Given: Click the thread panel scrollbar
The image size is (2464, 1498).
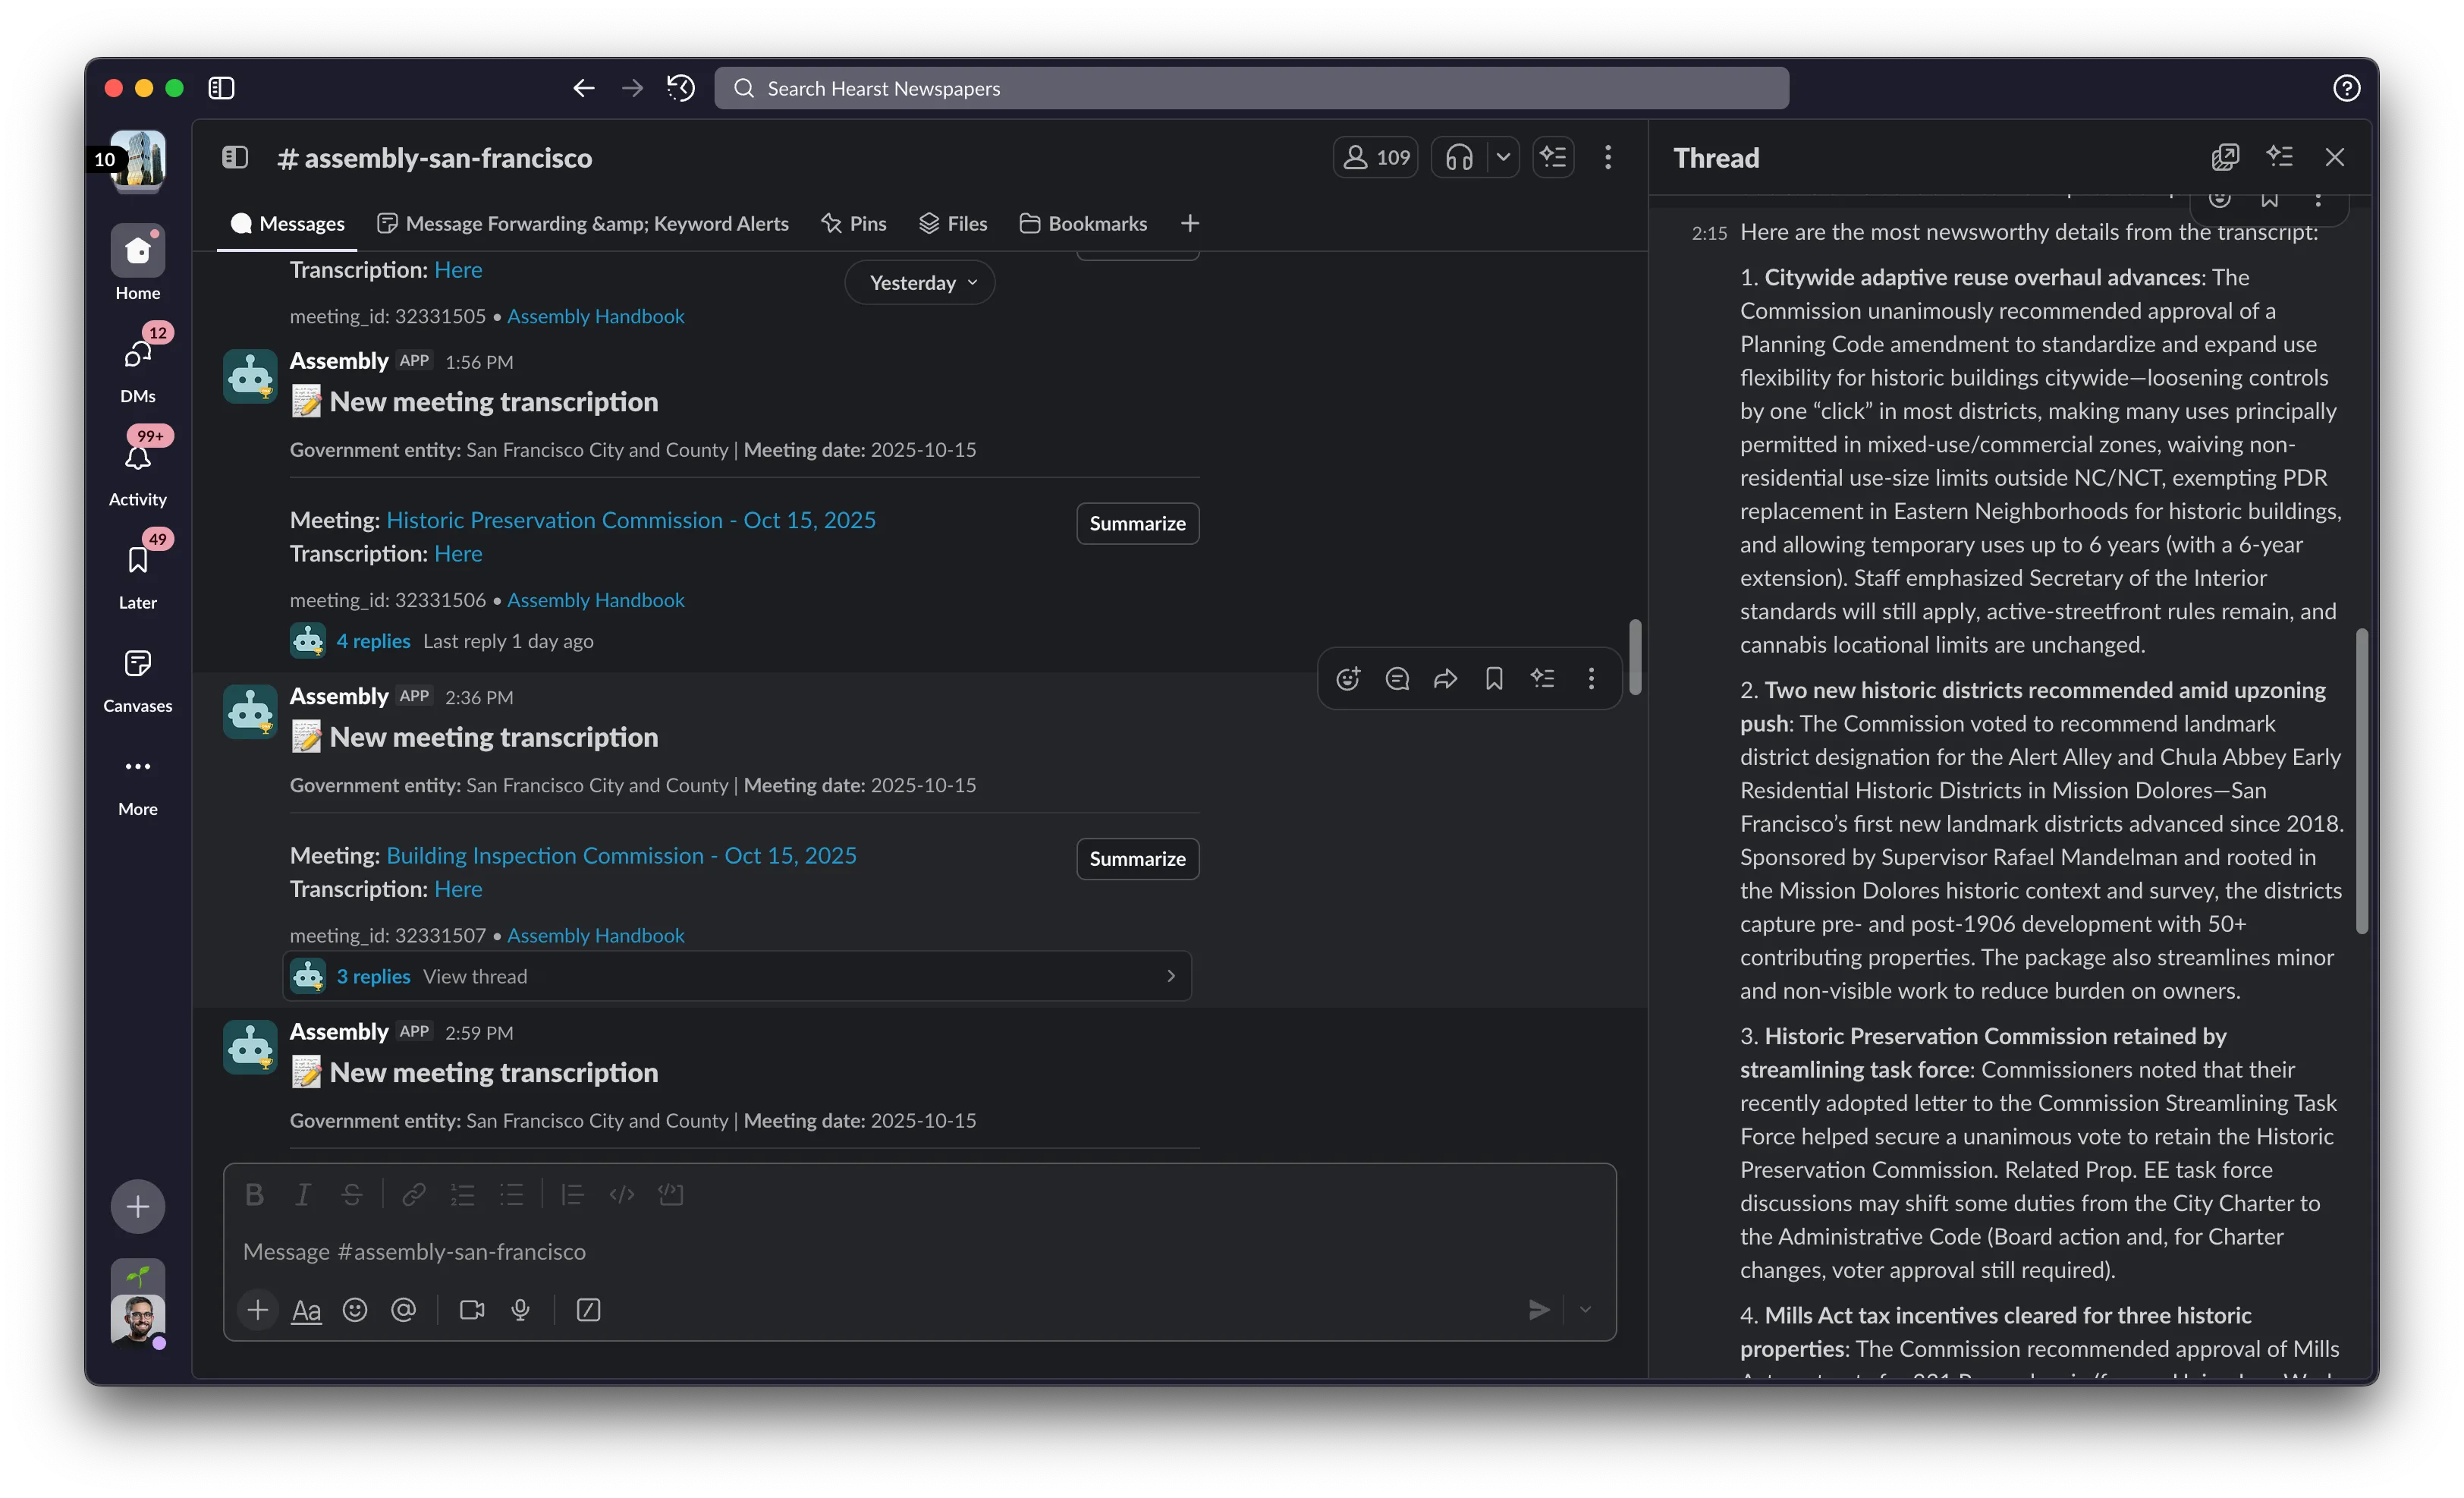Looking at the screenshot, I should [x=2362, y=780].
